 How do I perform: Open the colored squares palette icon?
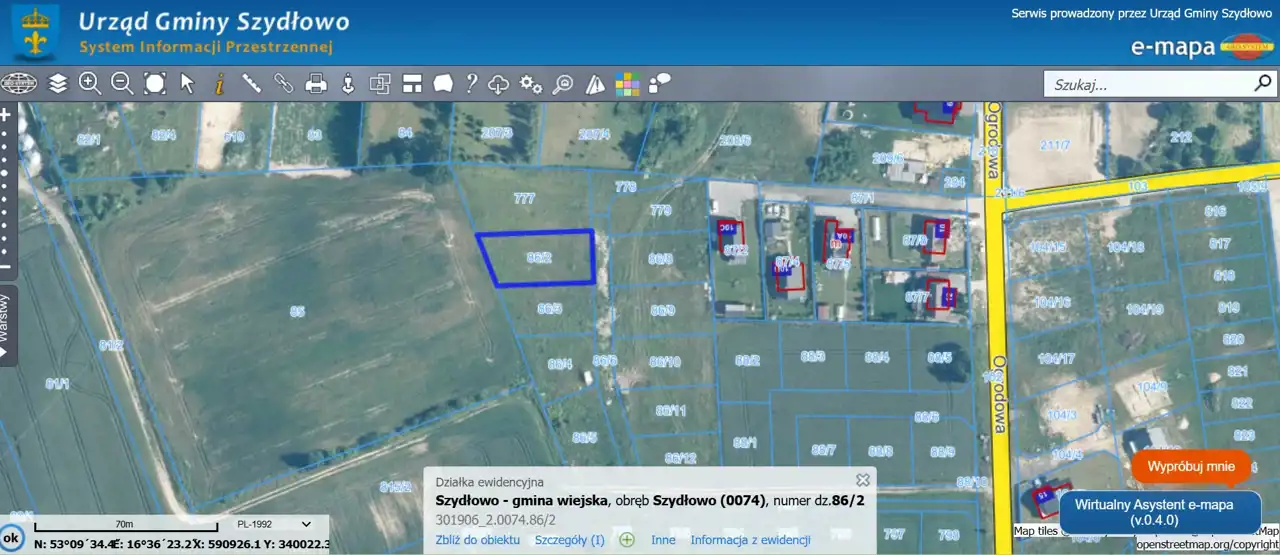tap(627, 84)
